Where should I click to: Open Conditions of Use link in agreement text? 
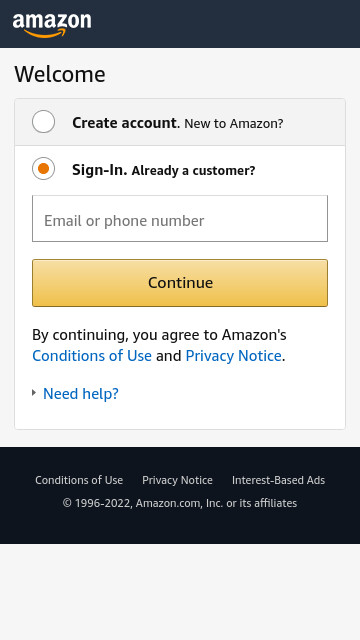[x=92, y=356]
